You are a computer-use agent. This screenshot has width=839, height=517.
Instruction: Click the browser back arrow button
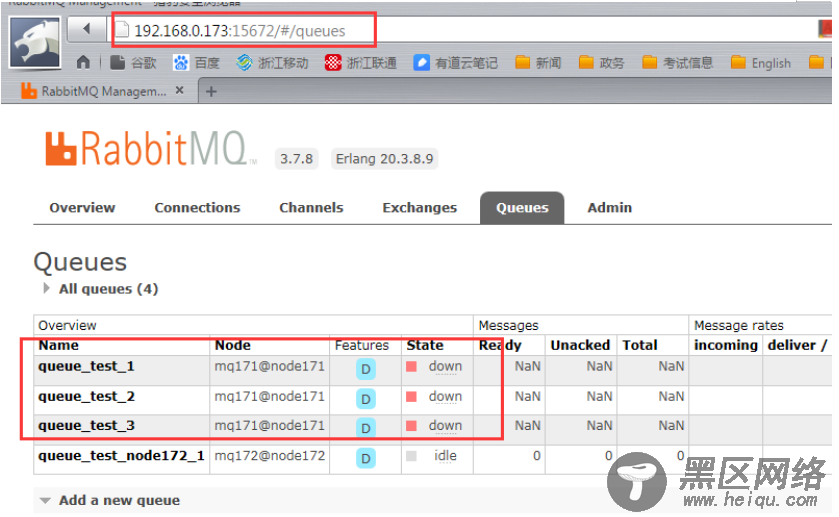[87, 29]
